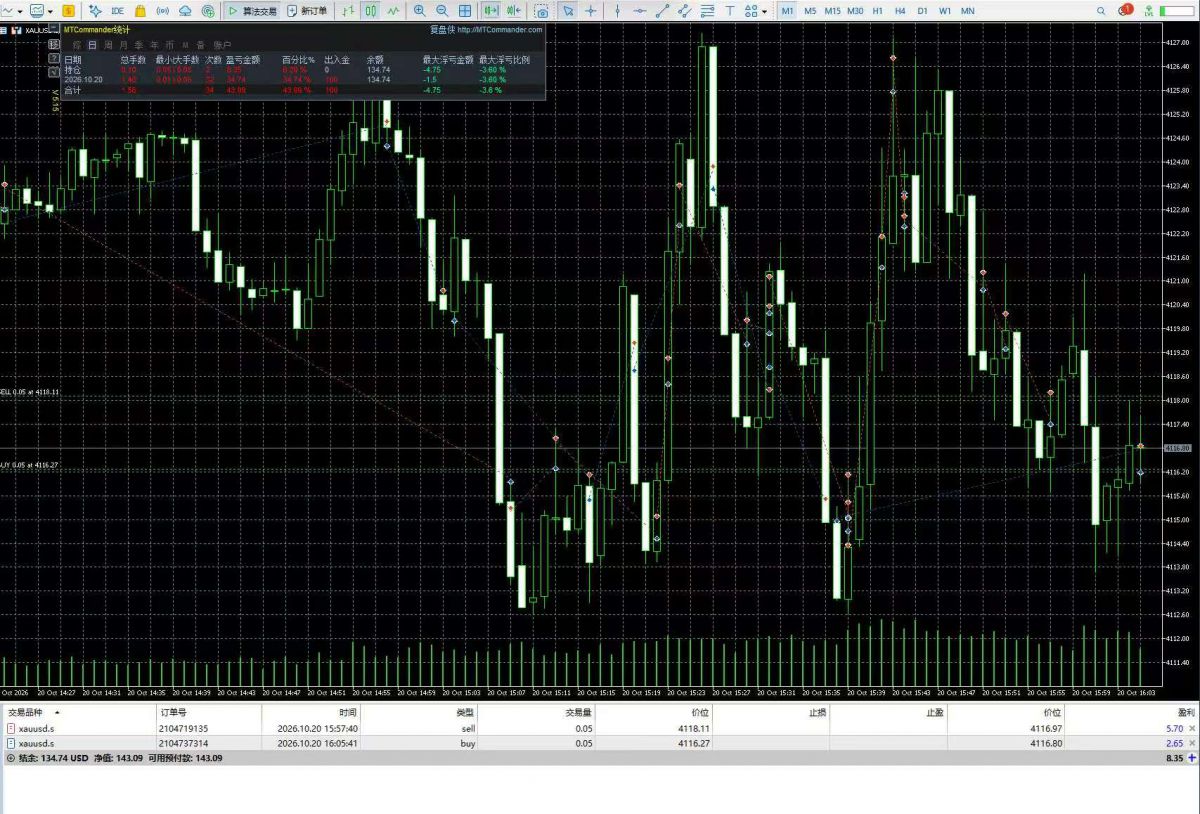Click the SELL 0.05 at 4118.11 order line label
This screenshot has height=814, width=1200.
click(30, 392)
